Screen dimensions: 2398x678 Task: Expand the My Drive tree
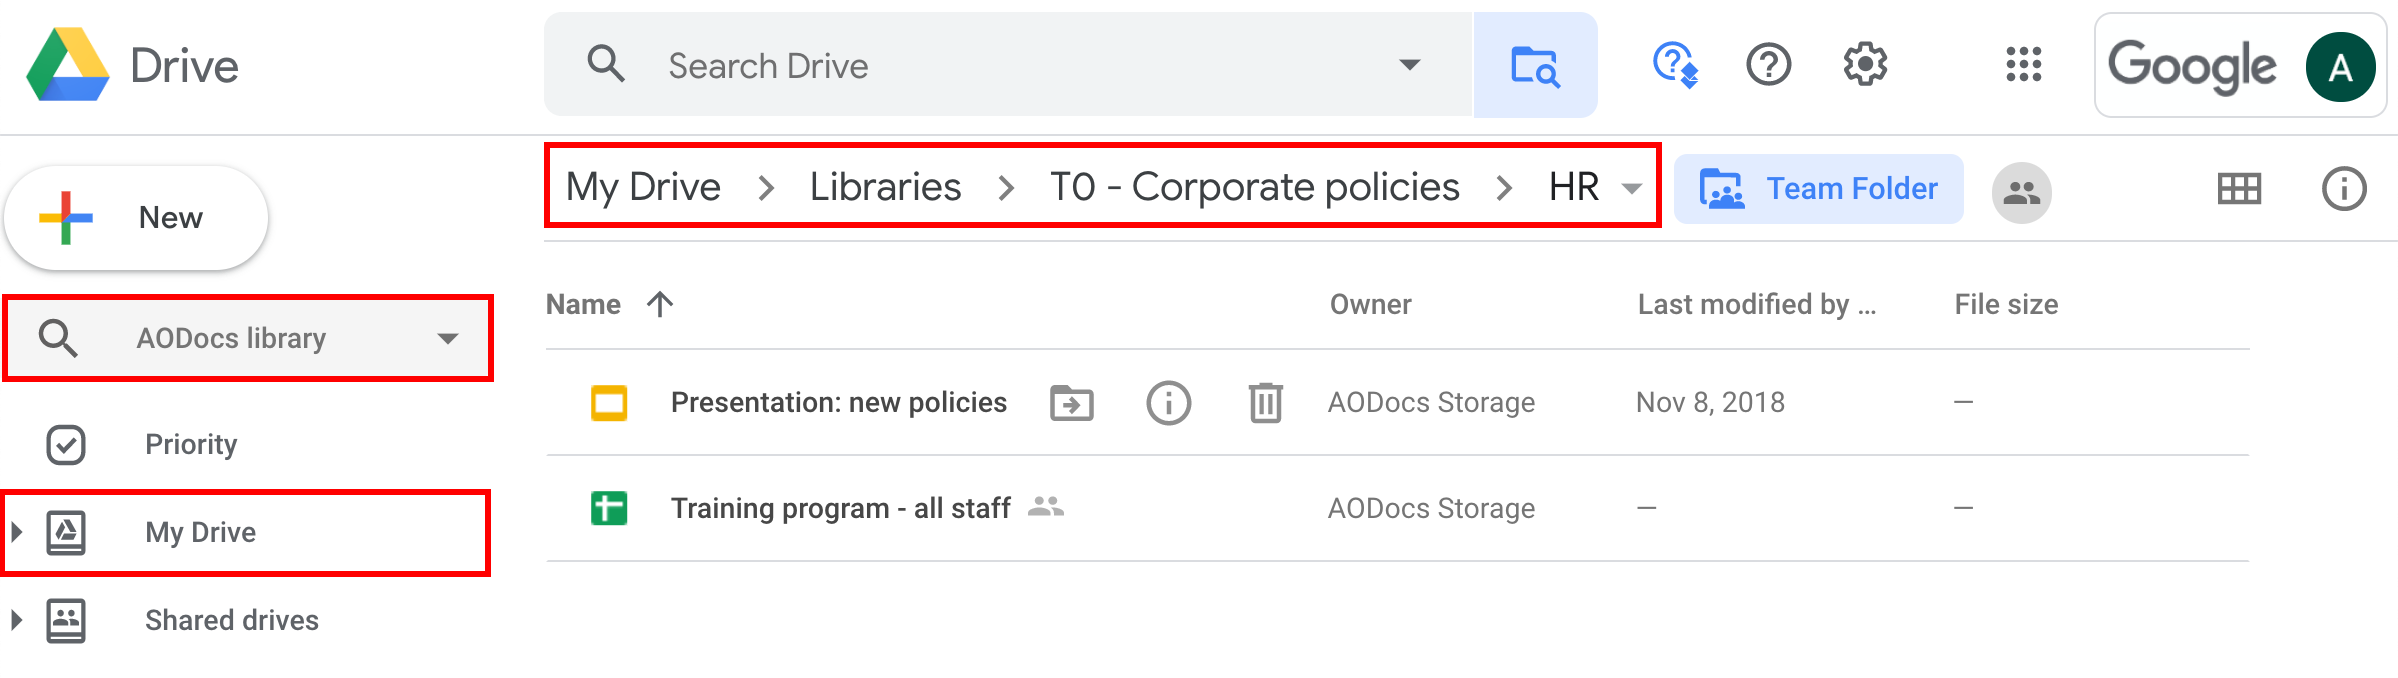[x=16, y=532]
